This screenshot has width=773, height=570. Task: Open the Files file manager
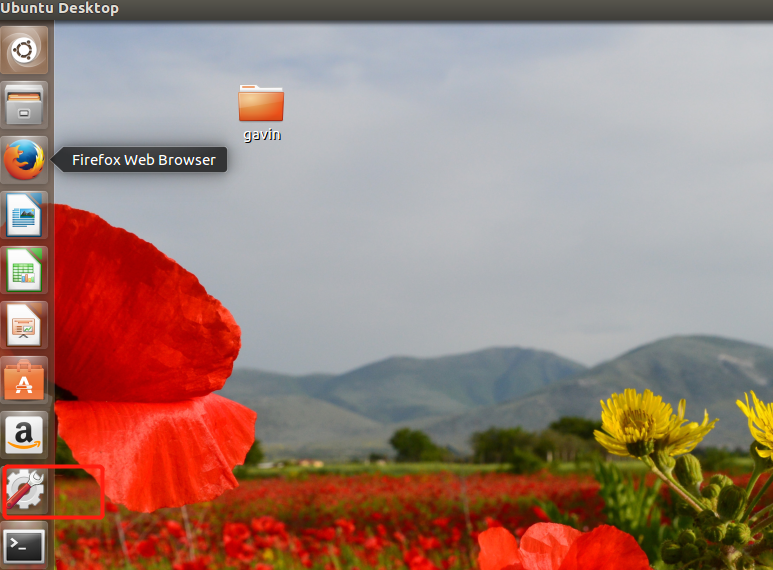[24, 105]
